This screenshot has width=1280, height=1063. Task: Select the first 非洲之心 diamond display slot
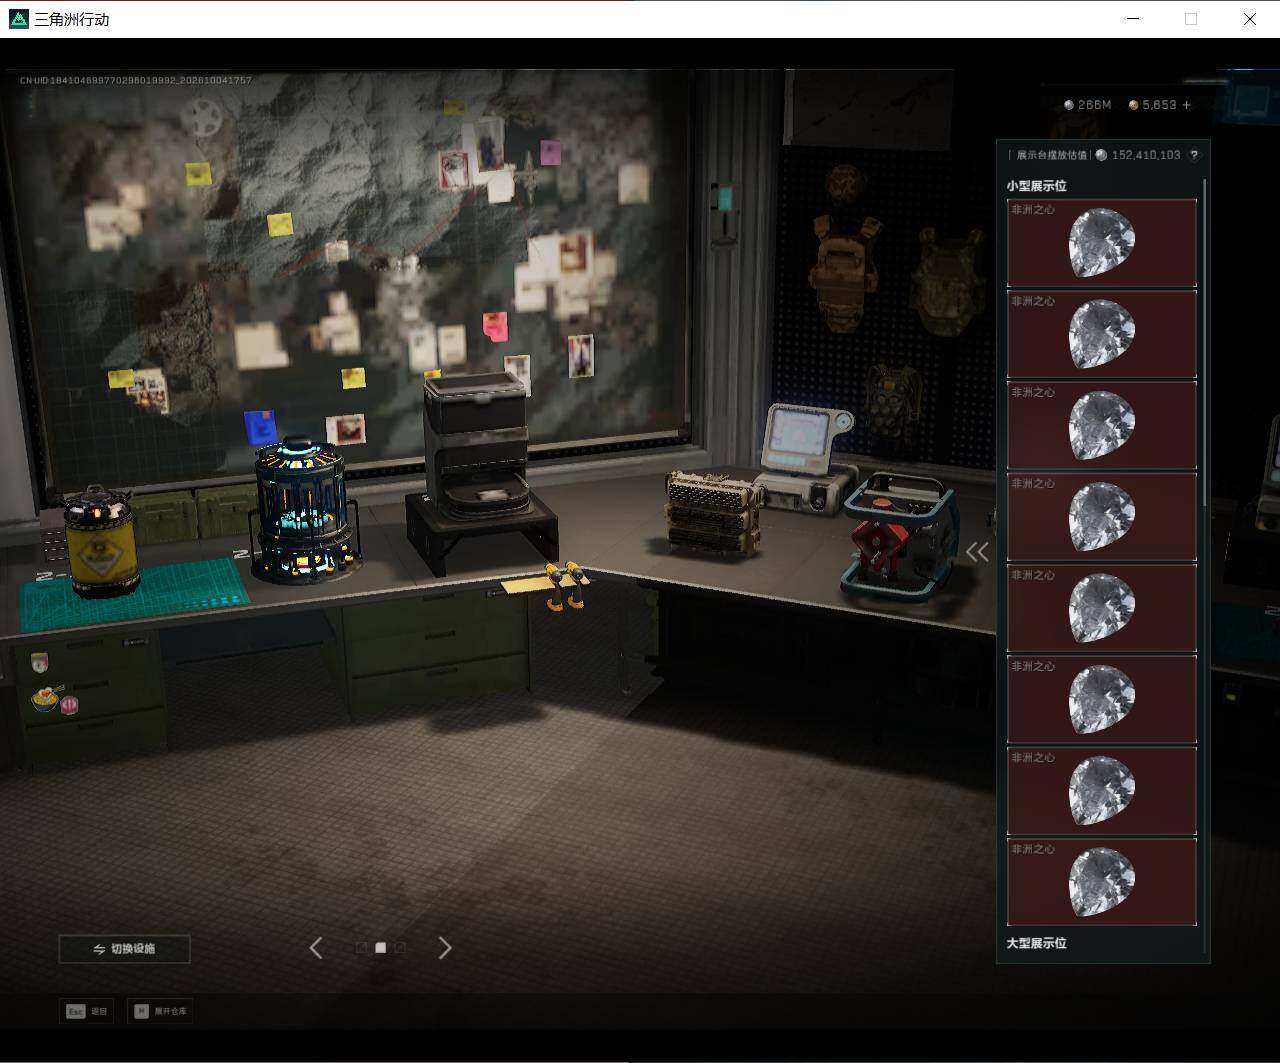point(1101,243)
